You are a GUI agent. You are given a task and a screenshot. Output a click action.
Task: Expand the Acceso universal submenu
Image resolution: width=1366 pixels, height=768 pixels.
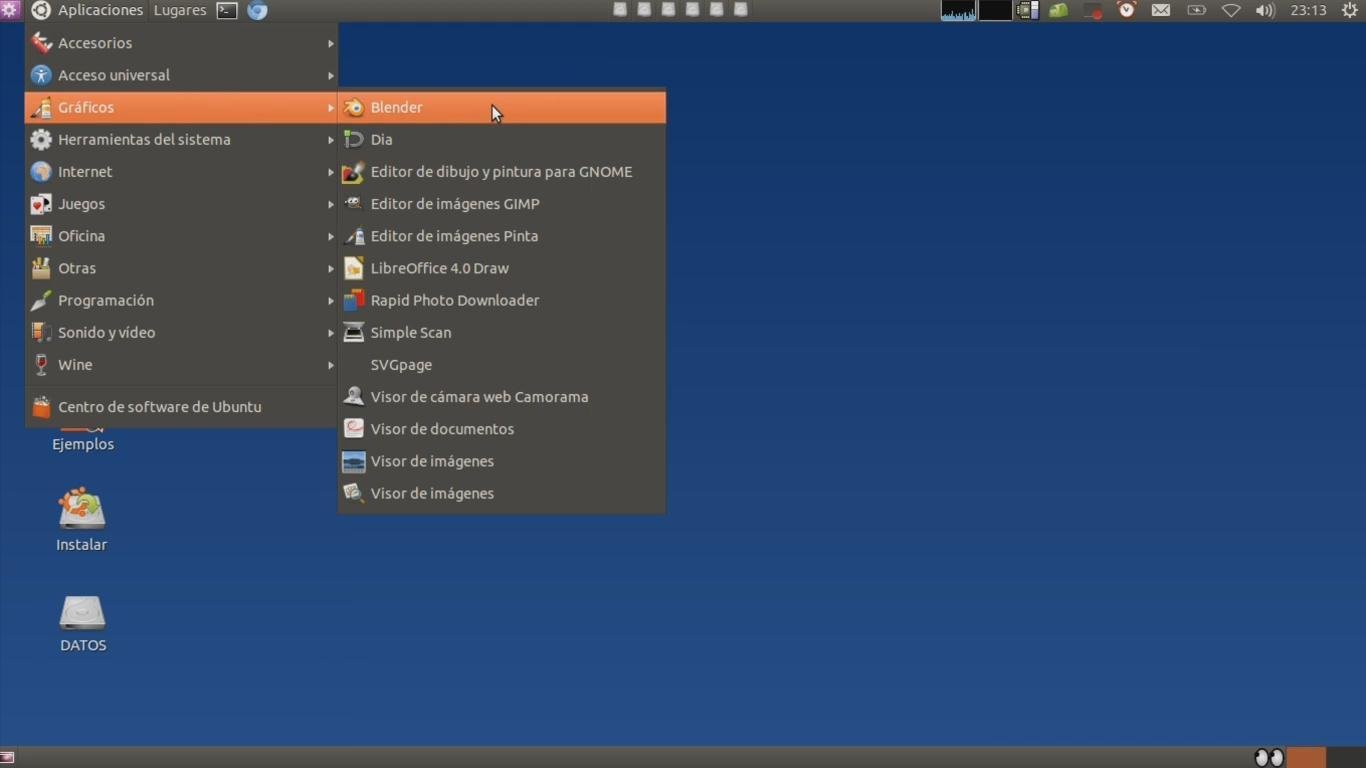coord(181,75)
